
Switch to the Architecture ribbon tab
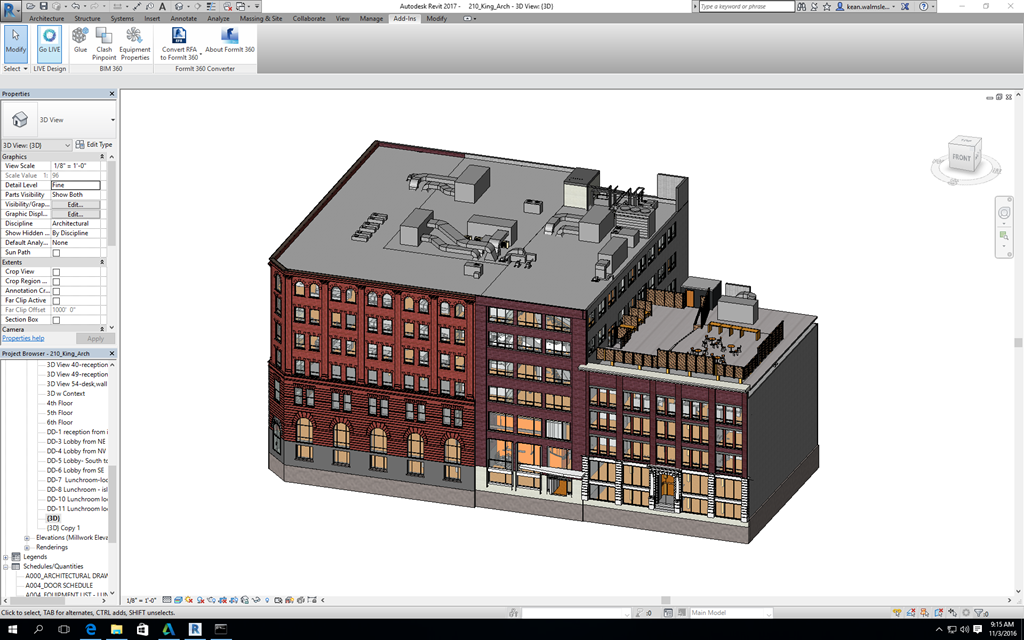click(x=46, y=18)
